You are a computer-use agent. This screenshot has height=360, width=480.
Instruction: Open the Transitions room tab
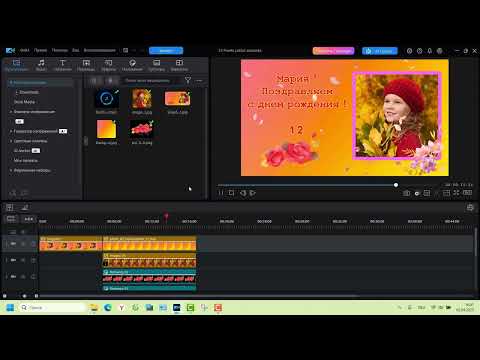pyautogui.click(x=86, y=65)
